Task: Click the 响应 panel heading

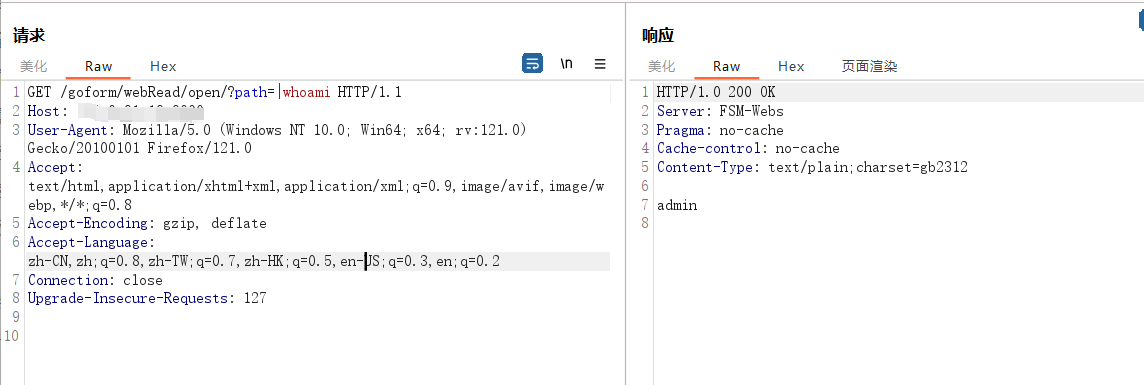Action: pyautogui.click(x=658, y=35)
